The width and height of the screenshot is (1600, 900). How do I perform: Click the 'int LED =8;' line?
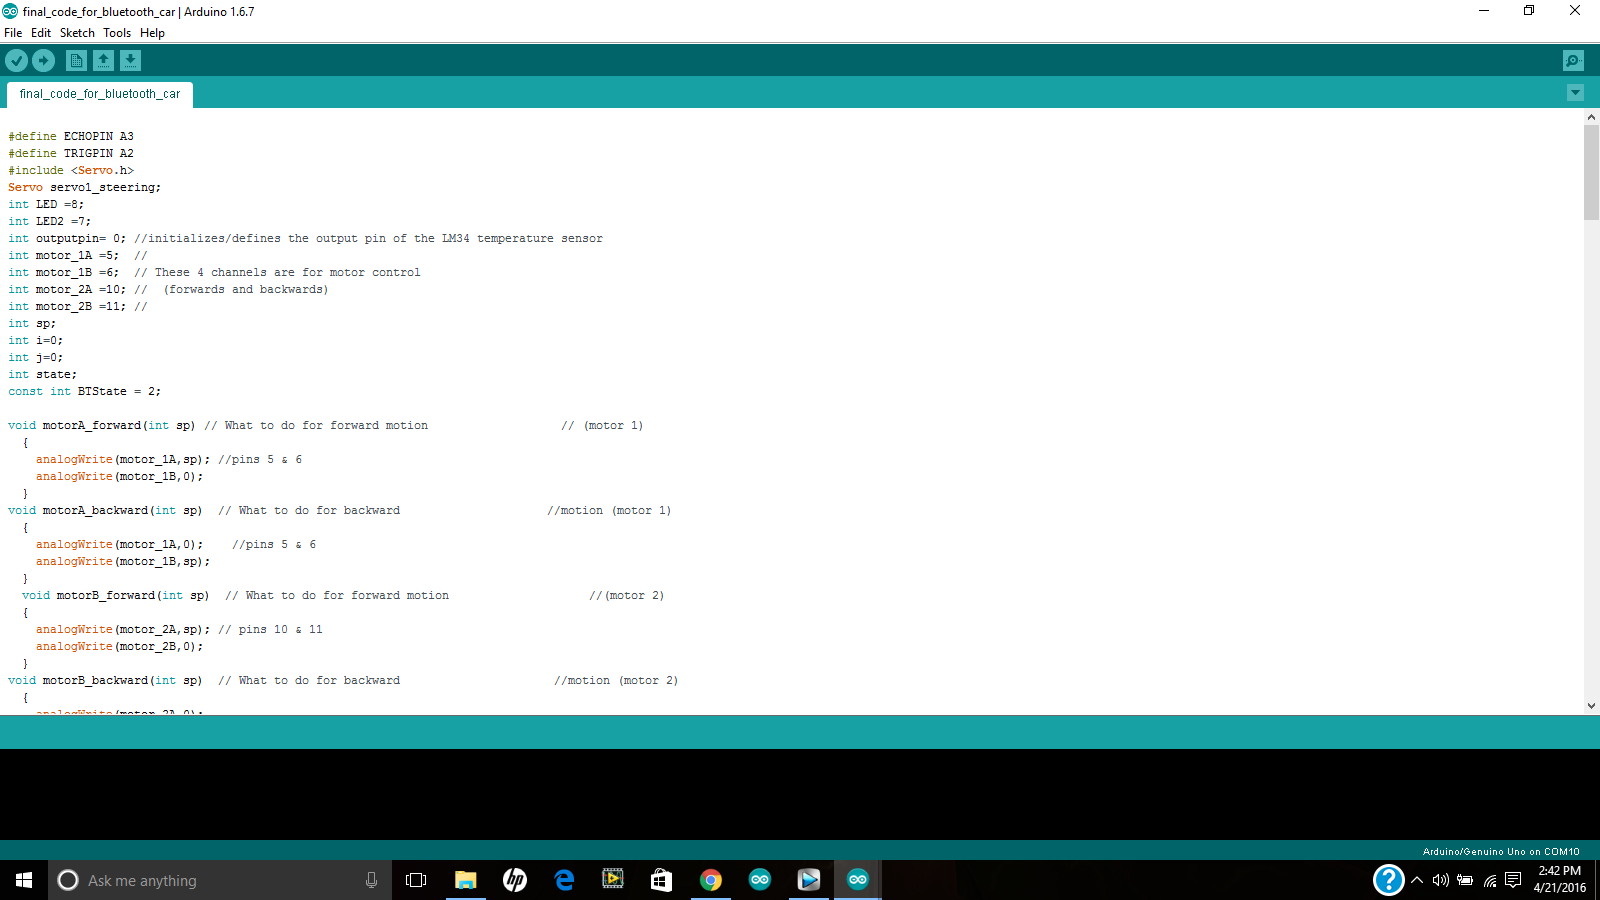tap(46, 204)
